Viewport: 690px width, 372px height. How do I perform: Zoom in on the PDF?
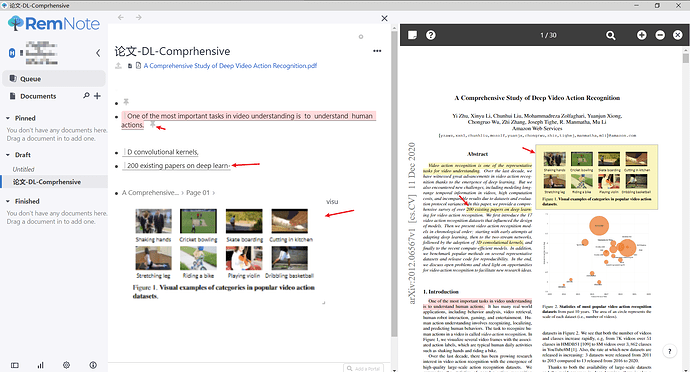click(642, 35)
